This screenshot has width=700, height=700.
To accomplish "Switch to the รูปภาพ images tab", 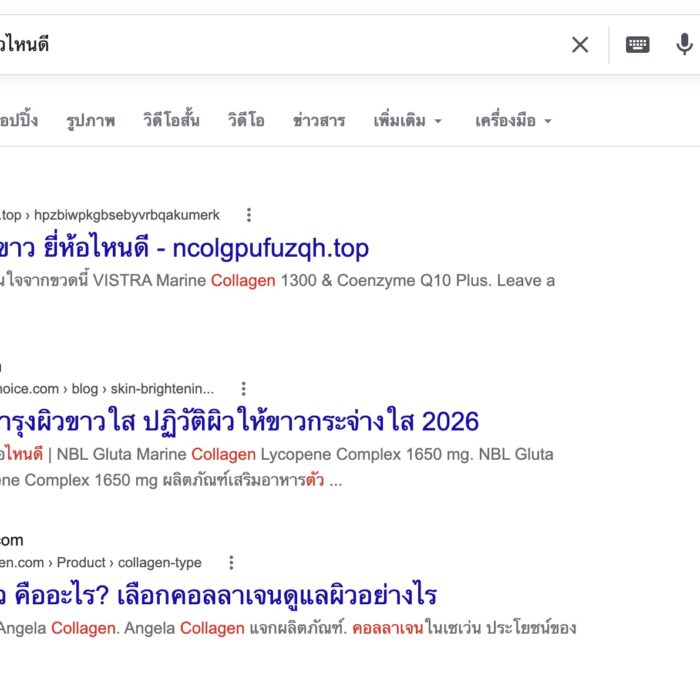I will (91, 121).
